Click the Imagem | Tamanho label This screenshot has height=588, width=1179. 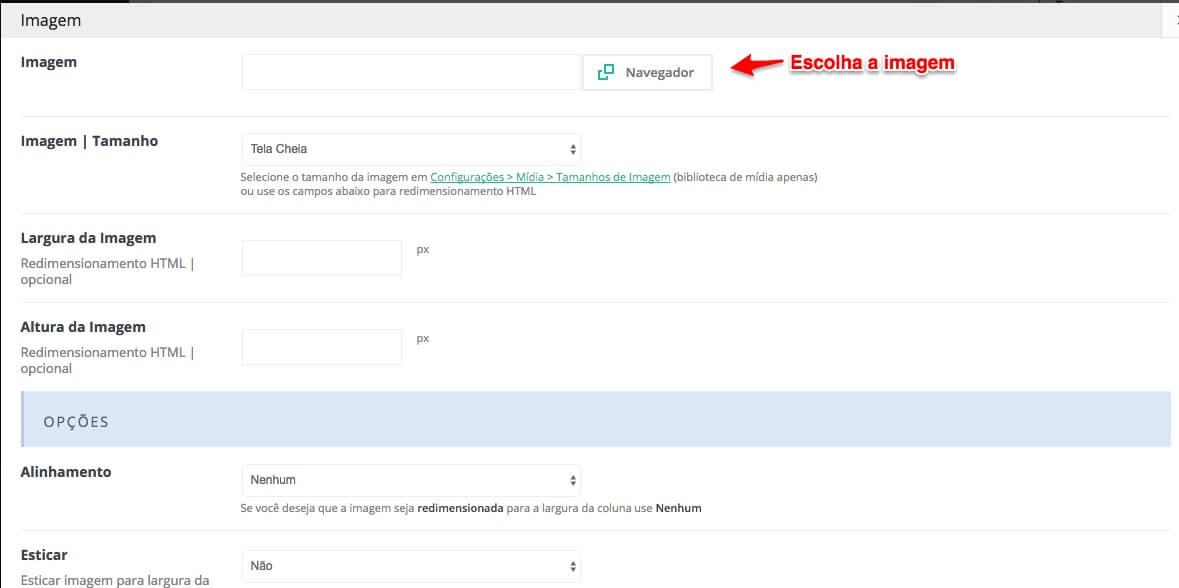click(89, 141)
